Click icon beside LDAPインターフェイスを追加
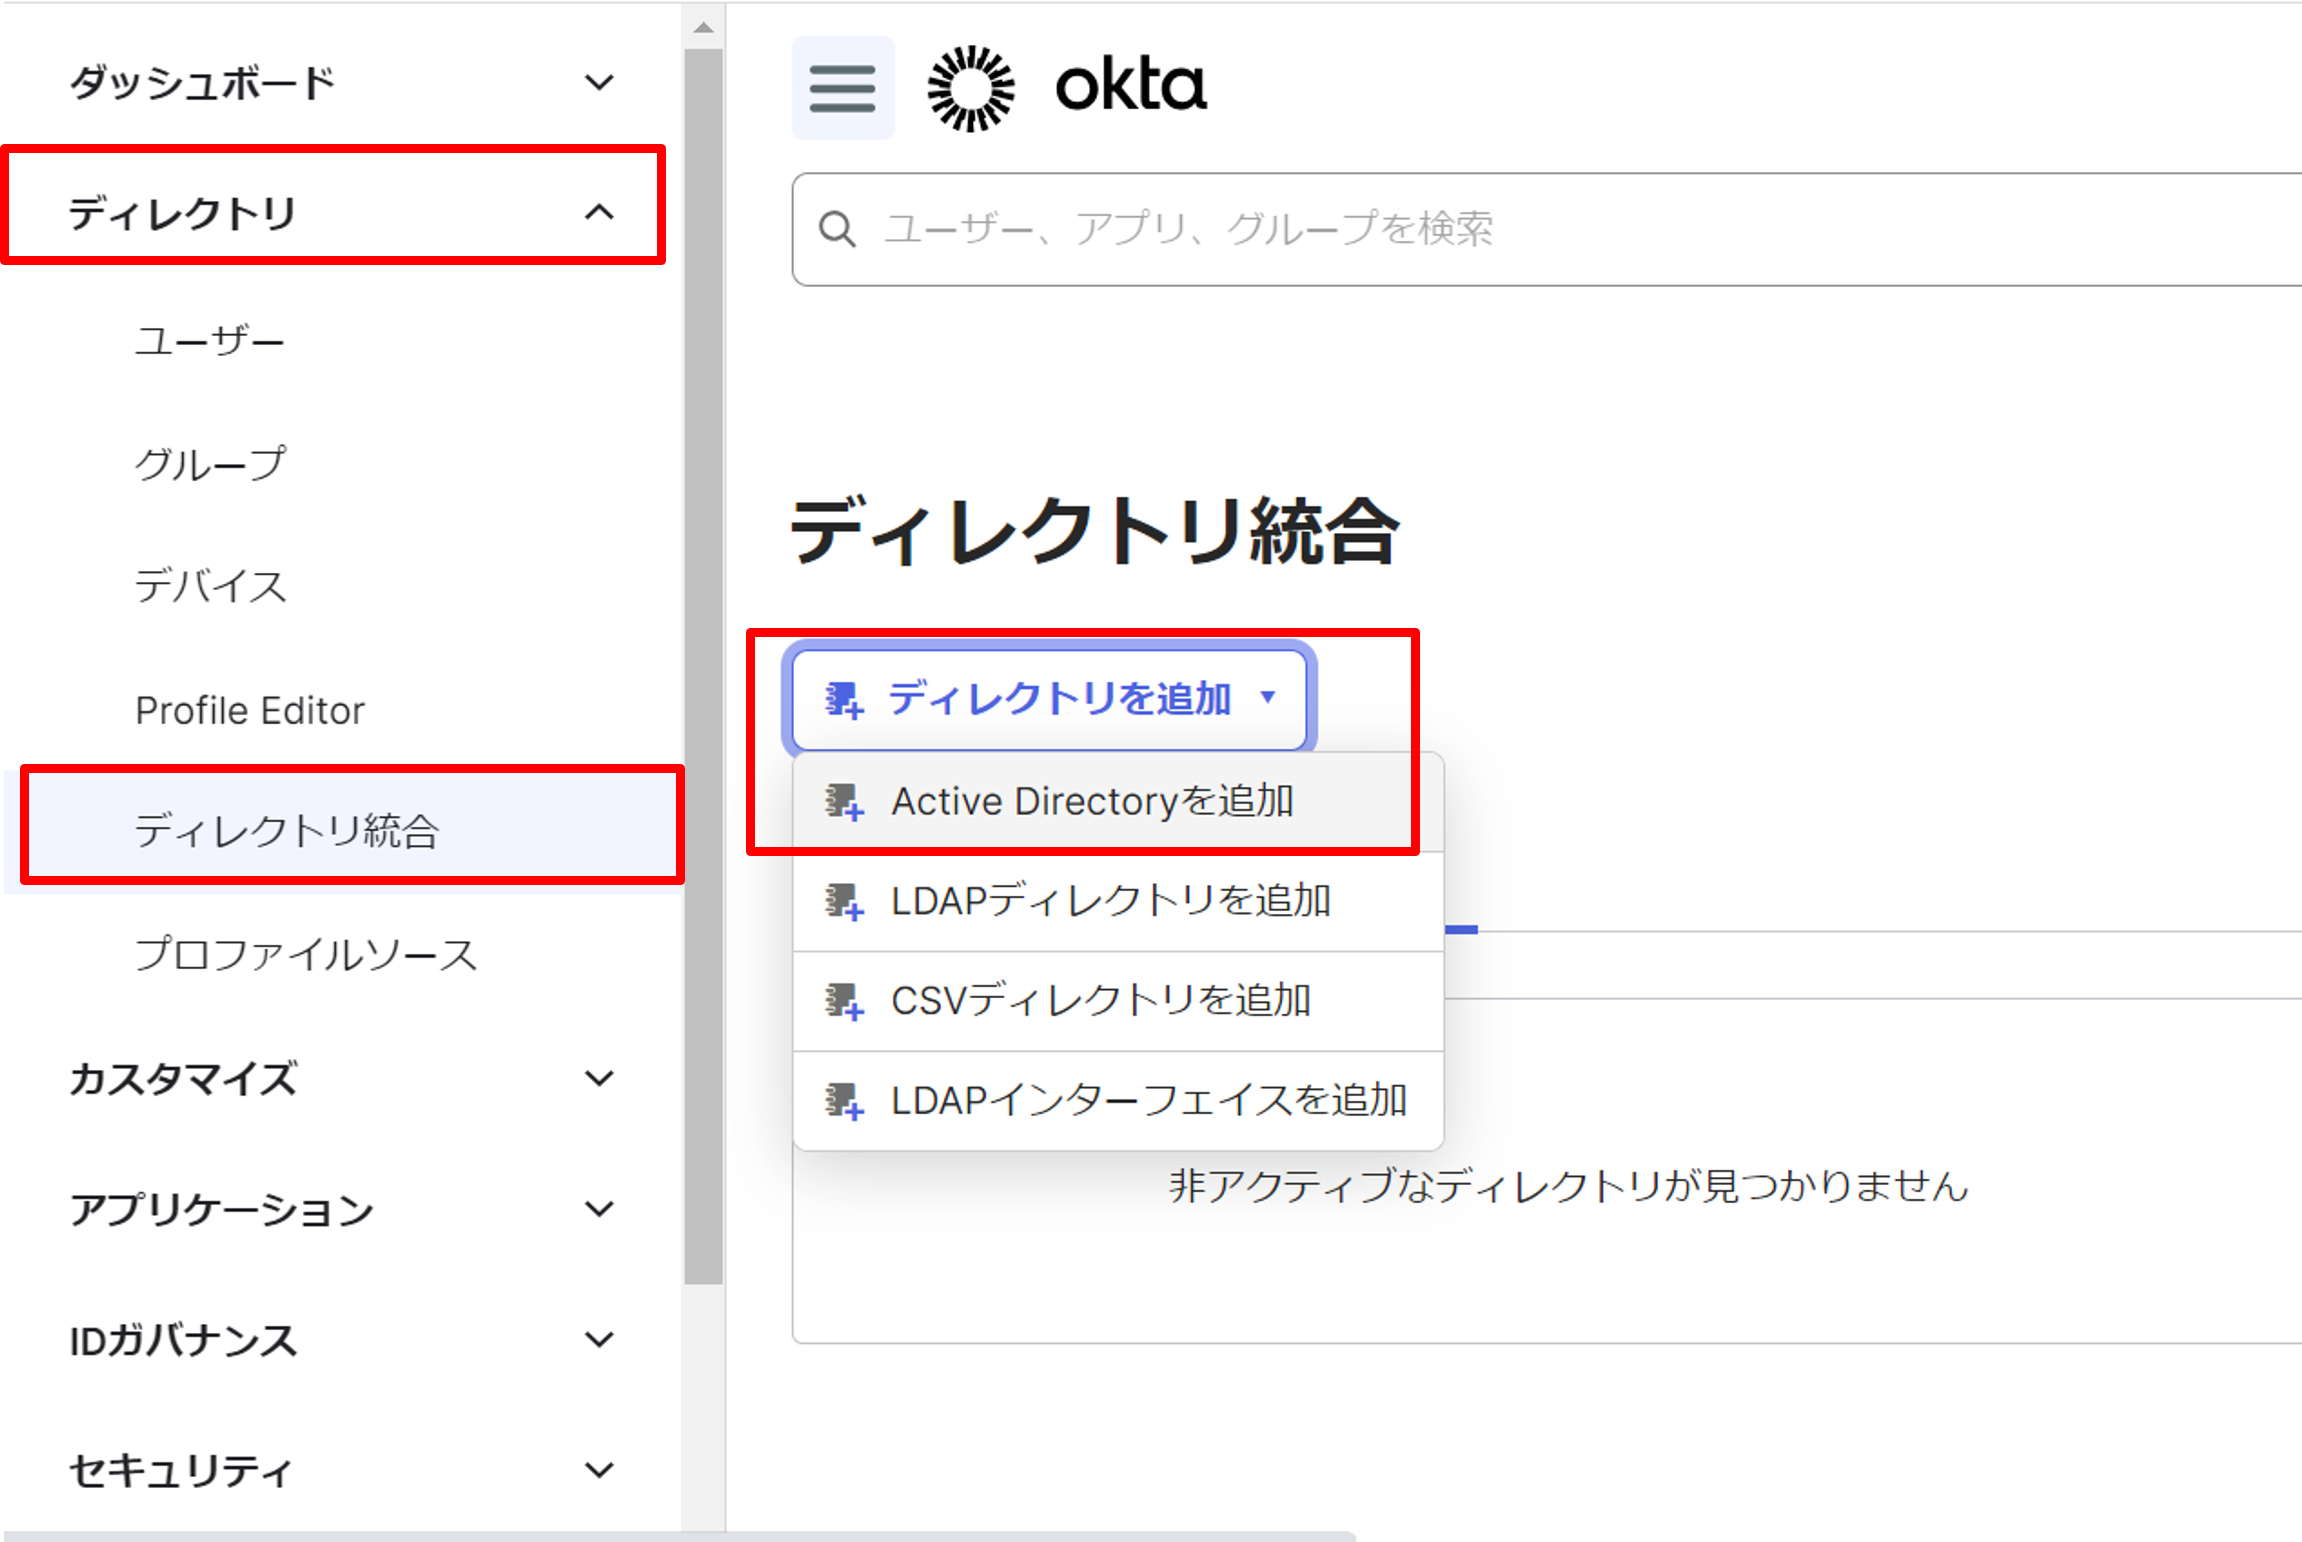This screenshot has width=2302, height=1542. [844, 1101]
